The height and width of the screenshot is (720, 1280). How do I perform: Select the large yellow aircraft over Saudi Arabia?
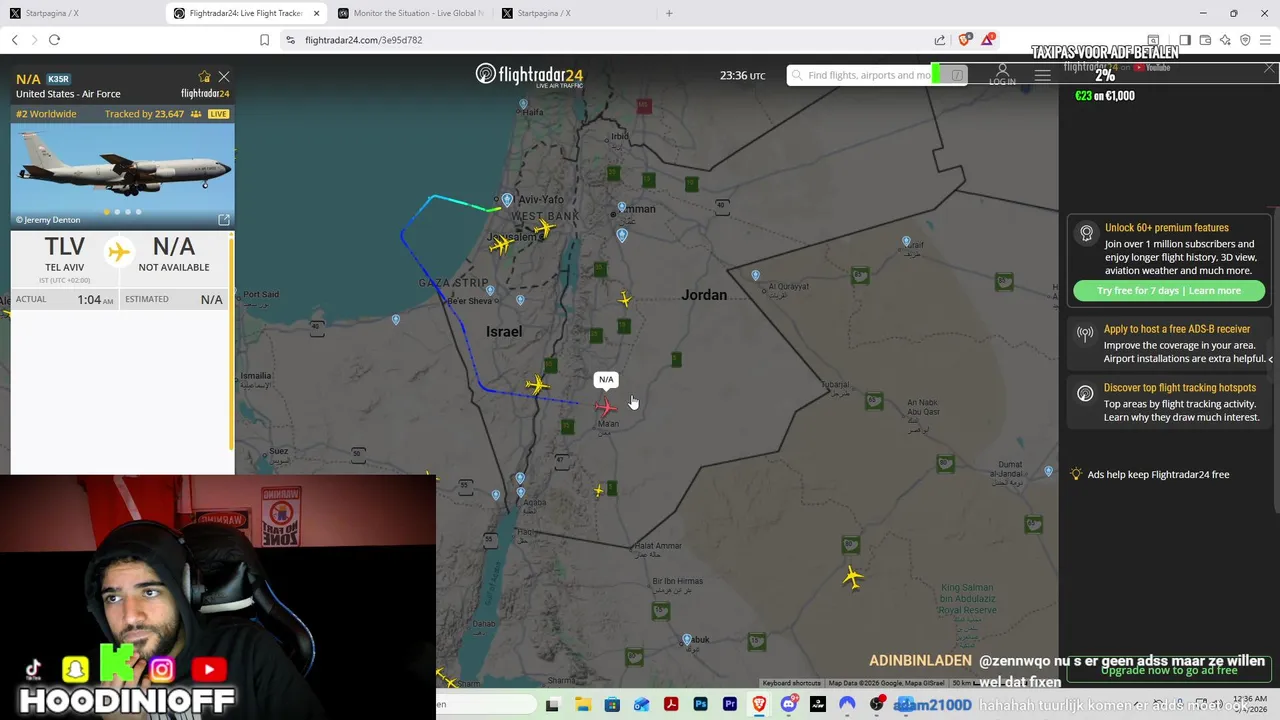tap(852, 577)
